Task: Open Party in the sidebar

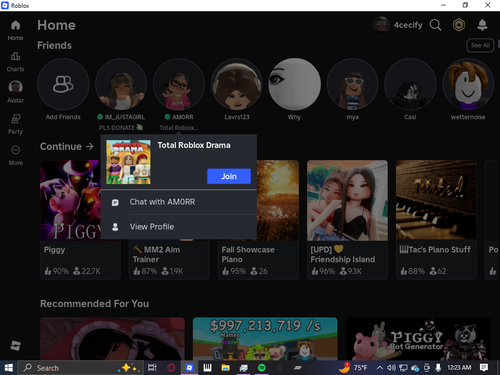Action: [x=15, y=124]
